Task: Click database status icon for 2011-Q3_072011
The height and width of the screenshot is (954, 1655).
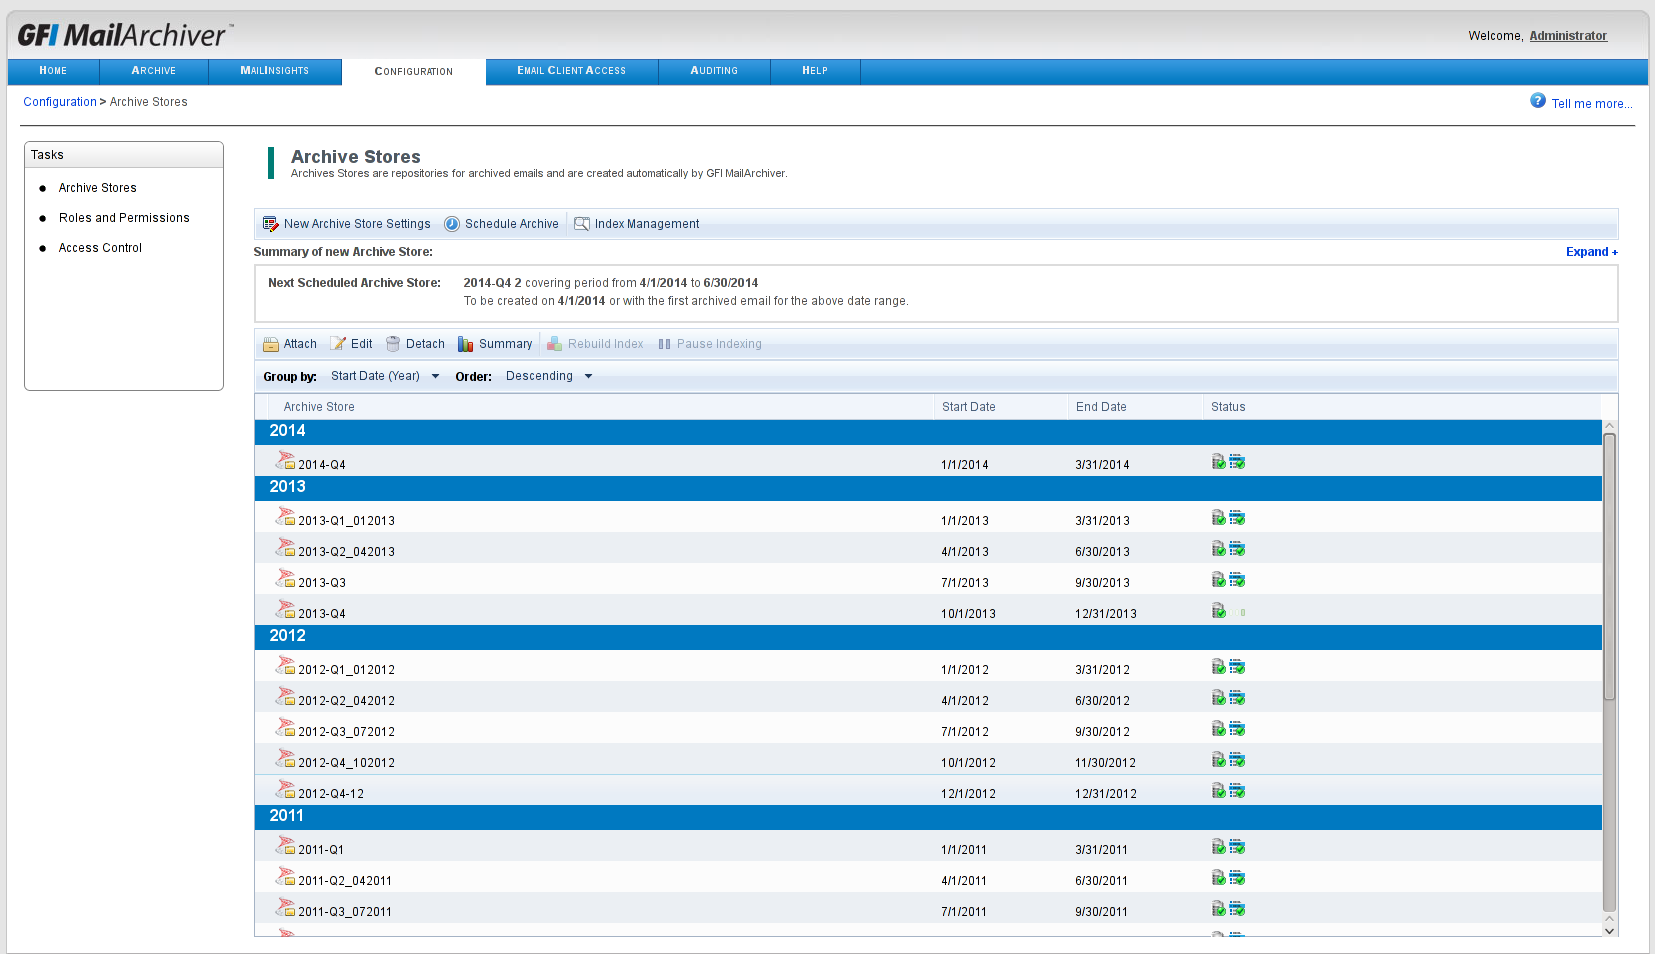Action: [x=1219, y=908]
